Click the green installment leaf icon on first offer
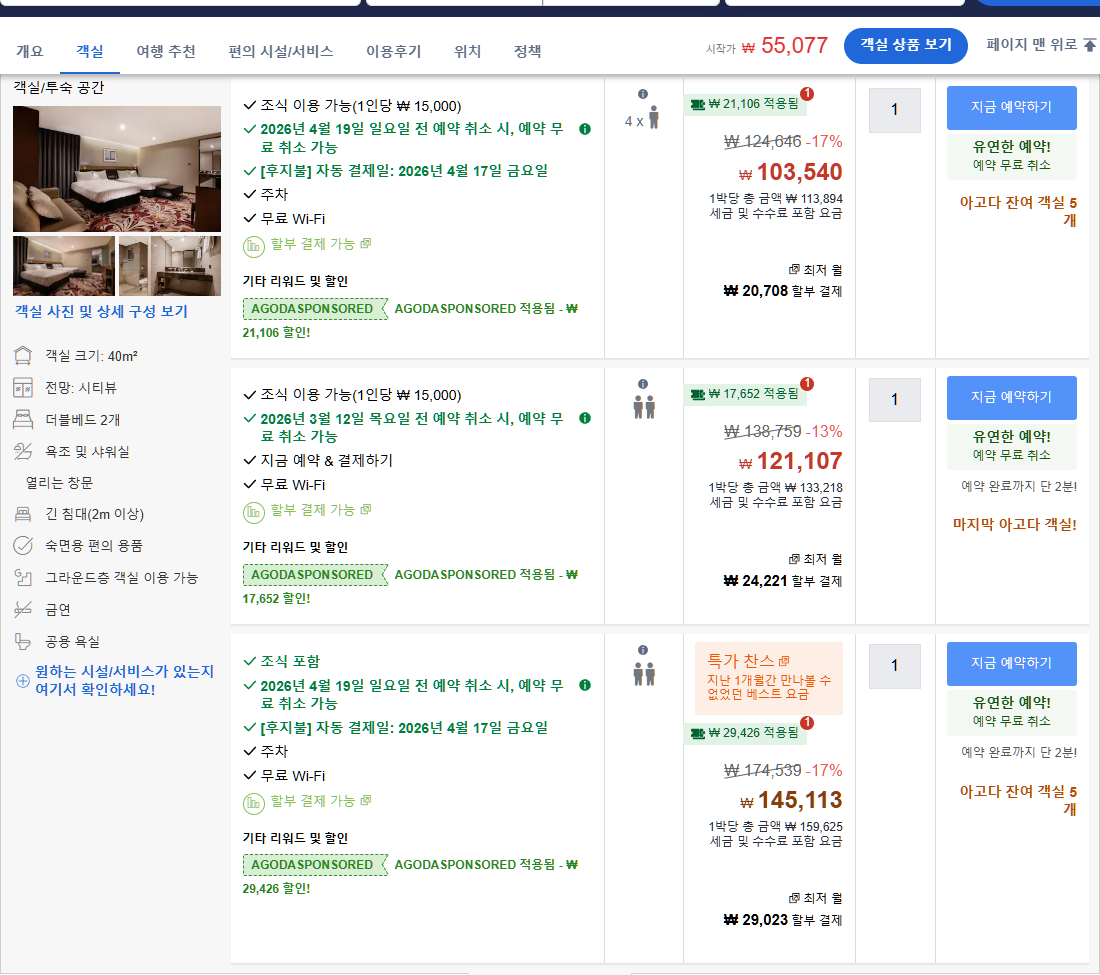The width and height of the screenshot is (1100, 975). [x=254, y=243]
